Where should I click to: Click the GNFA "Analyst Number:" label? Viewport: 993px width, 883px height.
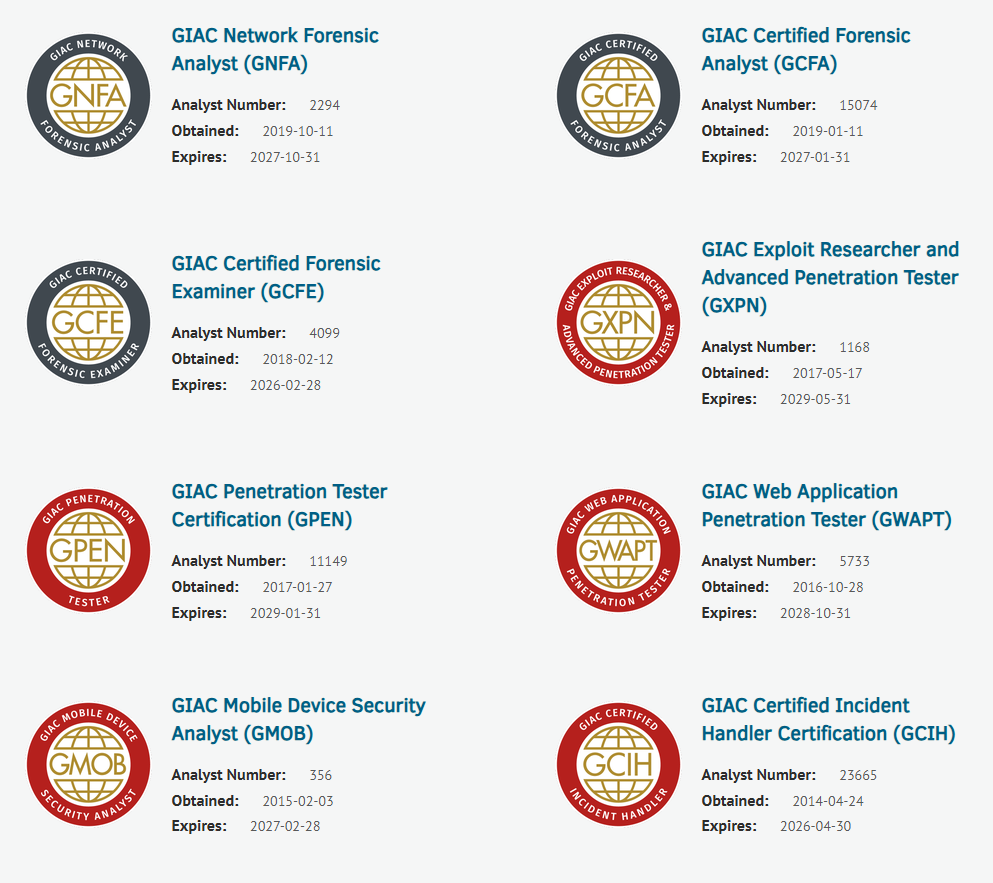(229, 105)
